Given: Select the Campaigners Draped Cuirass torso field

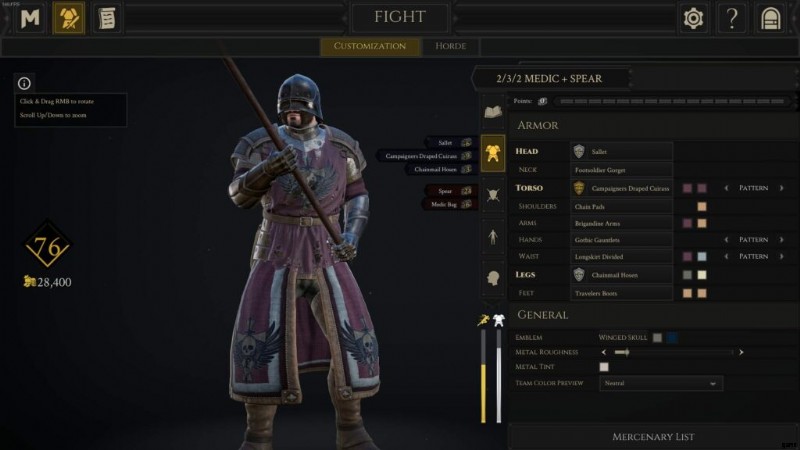Looking at the screenshot, I should [x=621, y=188].
